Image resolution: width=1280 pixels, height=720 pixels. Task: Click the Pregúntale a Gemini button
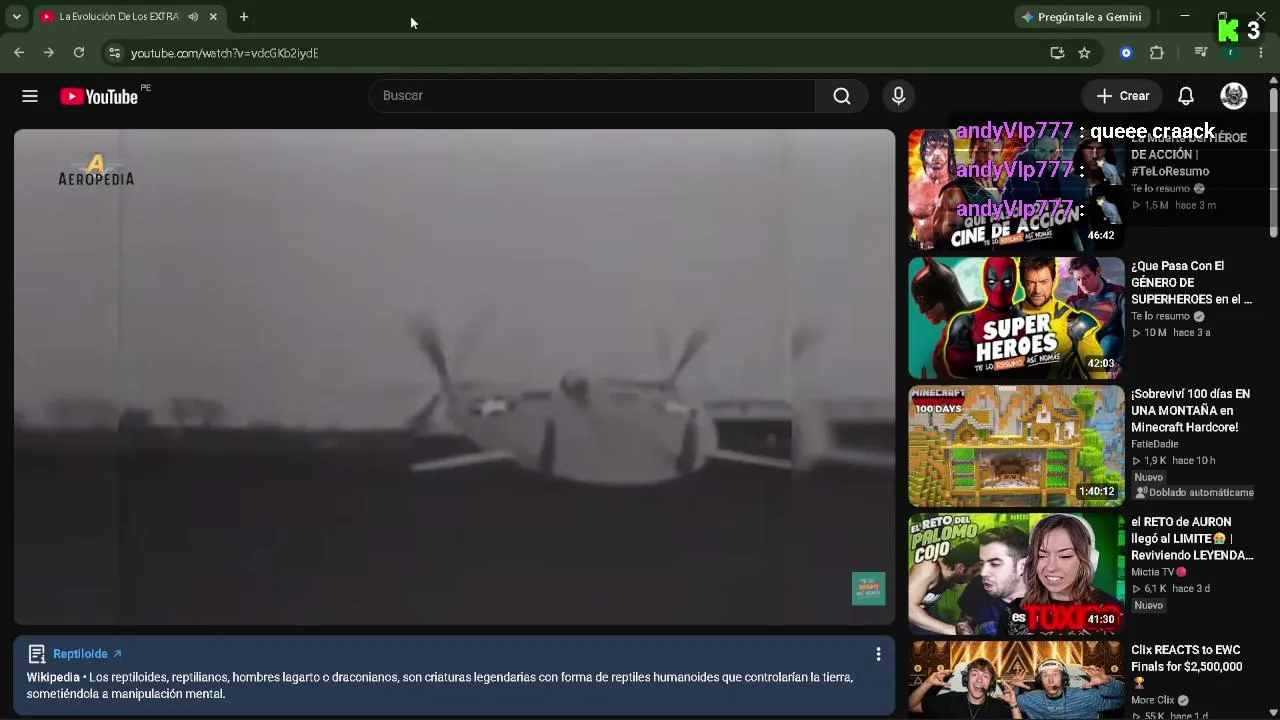(1081, 17)
